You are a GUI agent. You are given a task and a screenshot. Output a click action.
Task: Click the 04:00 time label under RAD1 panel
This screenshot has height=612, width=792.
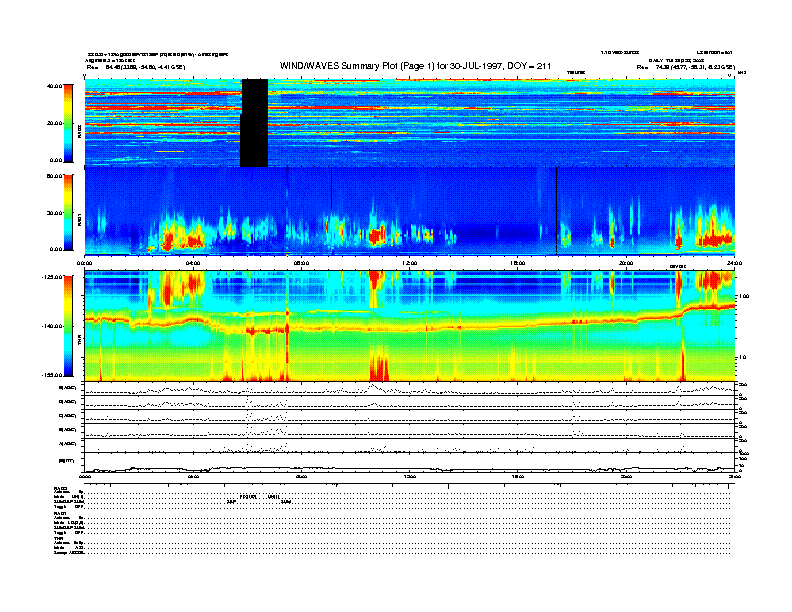click(x=192, y=263)
